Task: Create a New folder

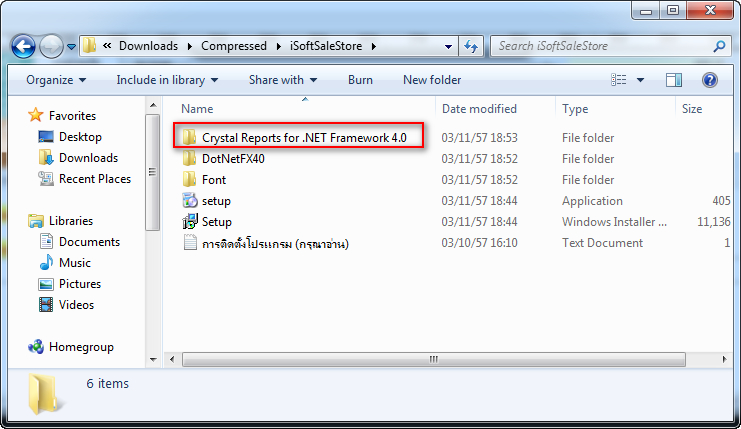Action: (x=432, y=80)
